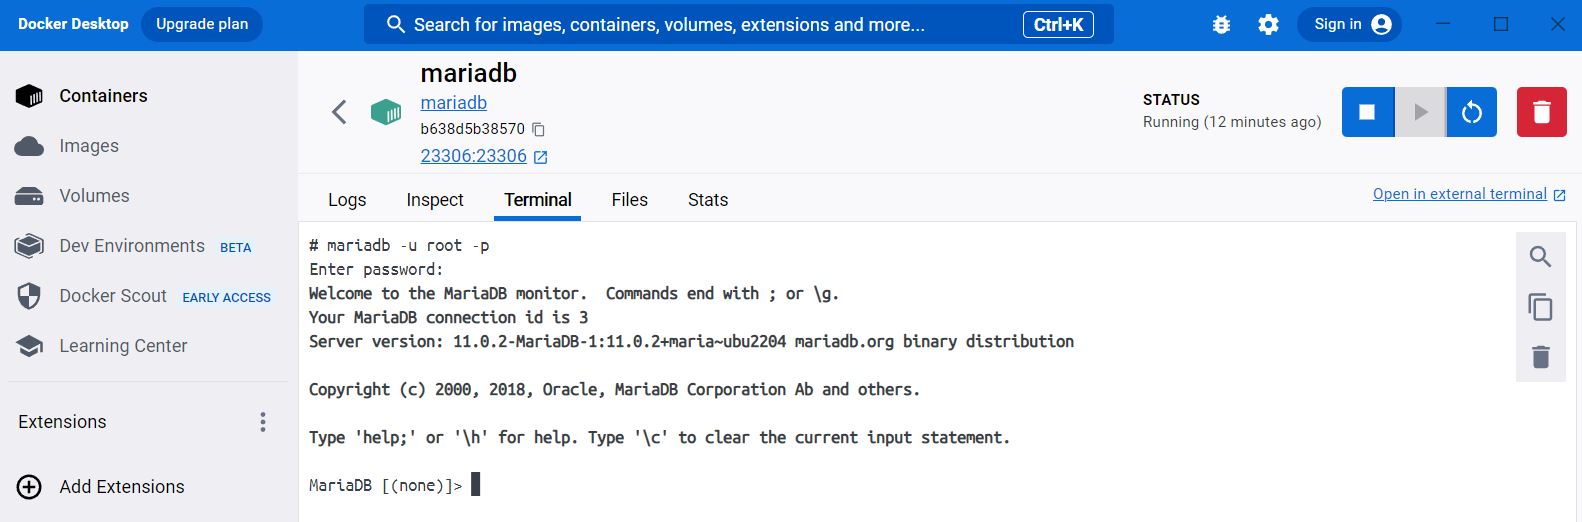Copy terminal output to clipboard
Screen dimensions: 1582x522
[1541, 307]
